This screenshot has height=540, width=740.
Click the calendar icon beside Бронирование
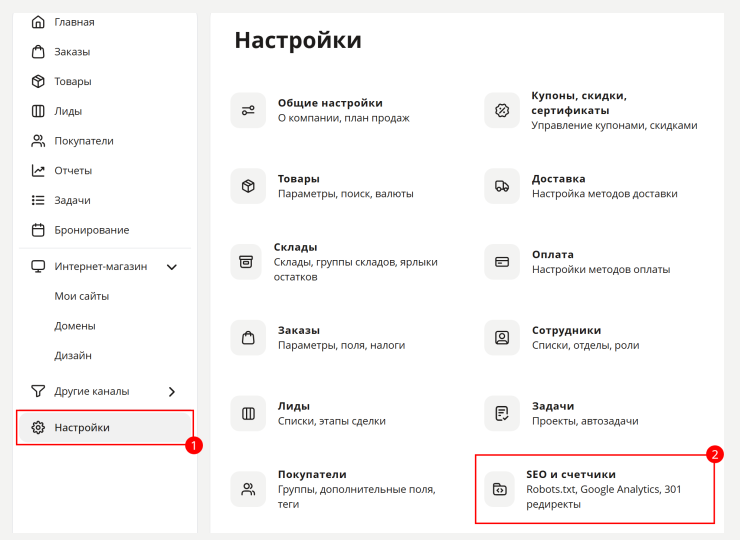point(38,230)
